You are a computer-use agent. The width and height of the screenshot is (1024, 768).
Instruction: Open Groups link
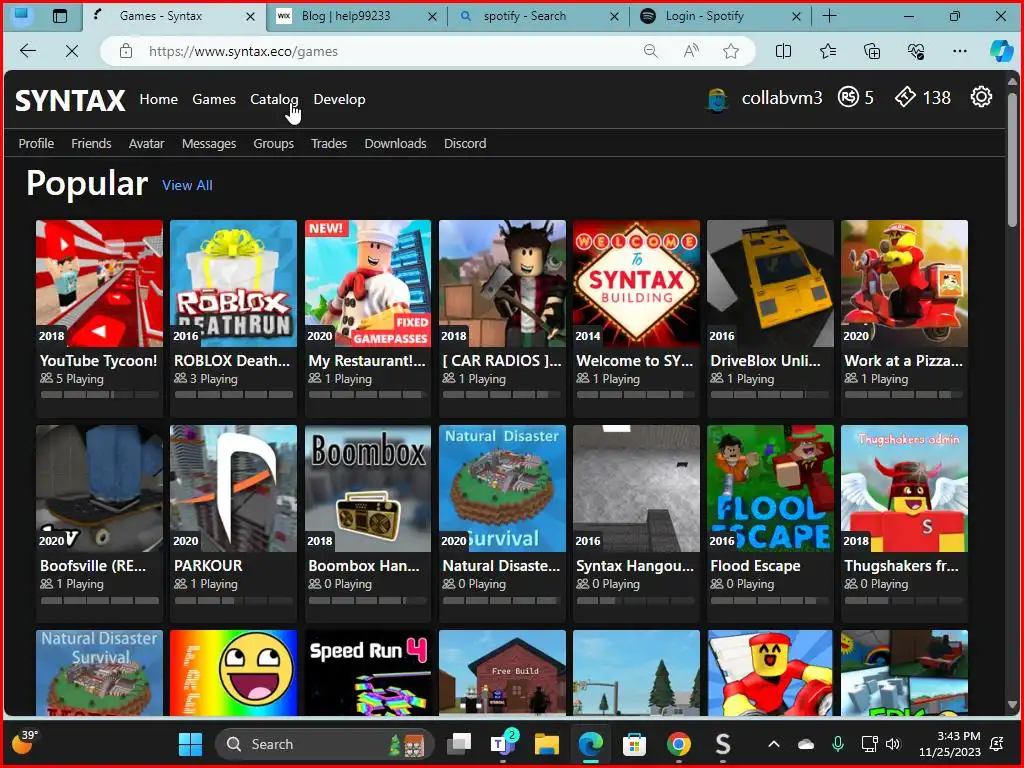274,143
